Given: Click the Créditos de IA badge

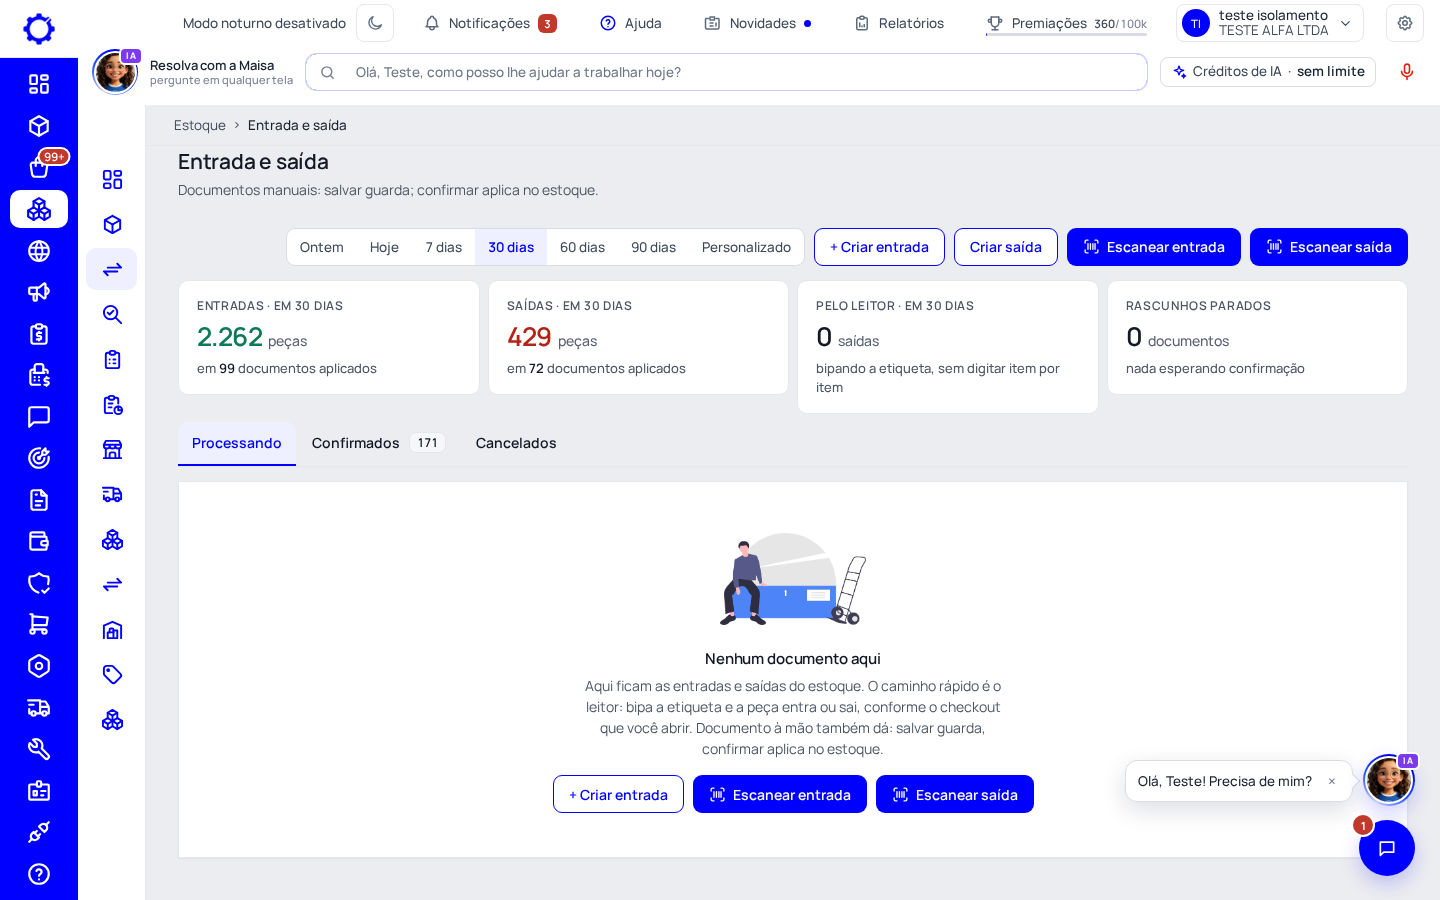Looking at the screenshot, I should pos(1268,72).
